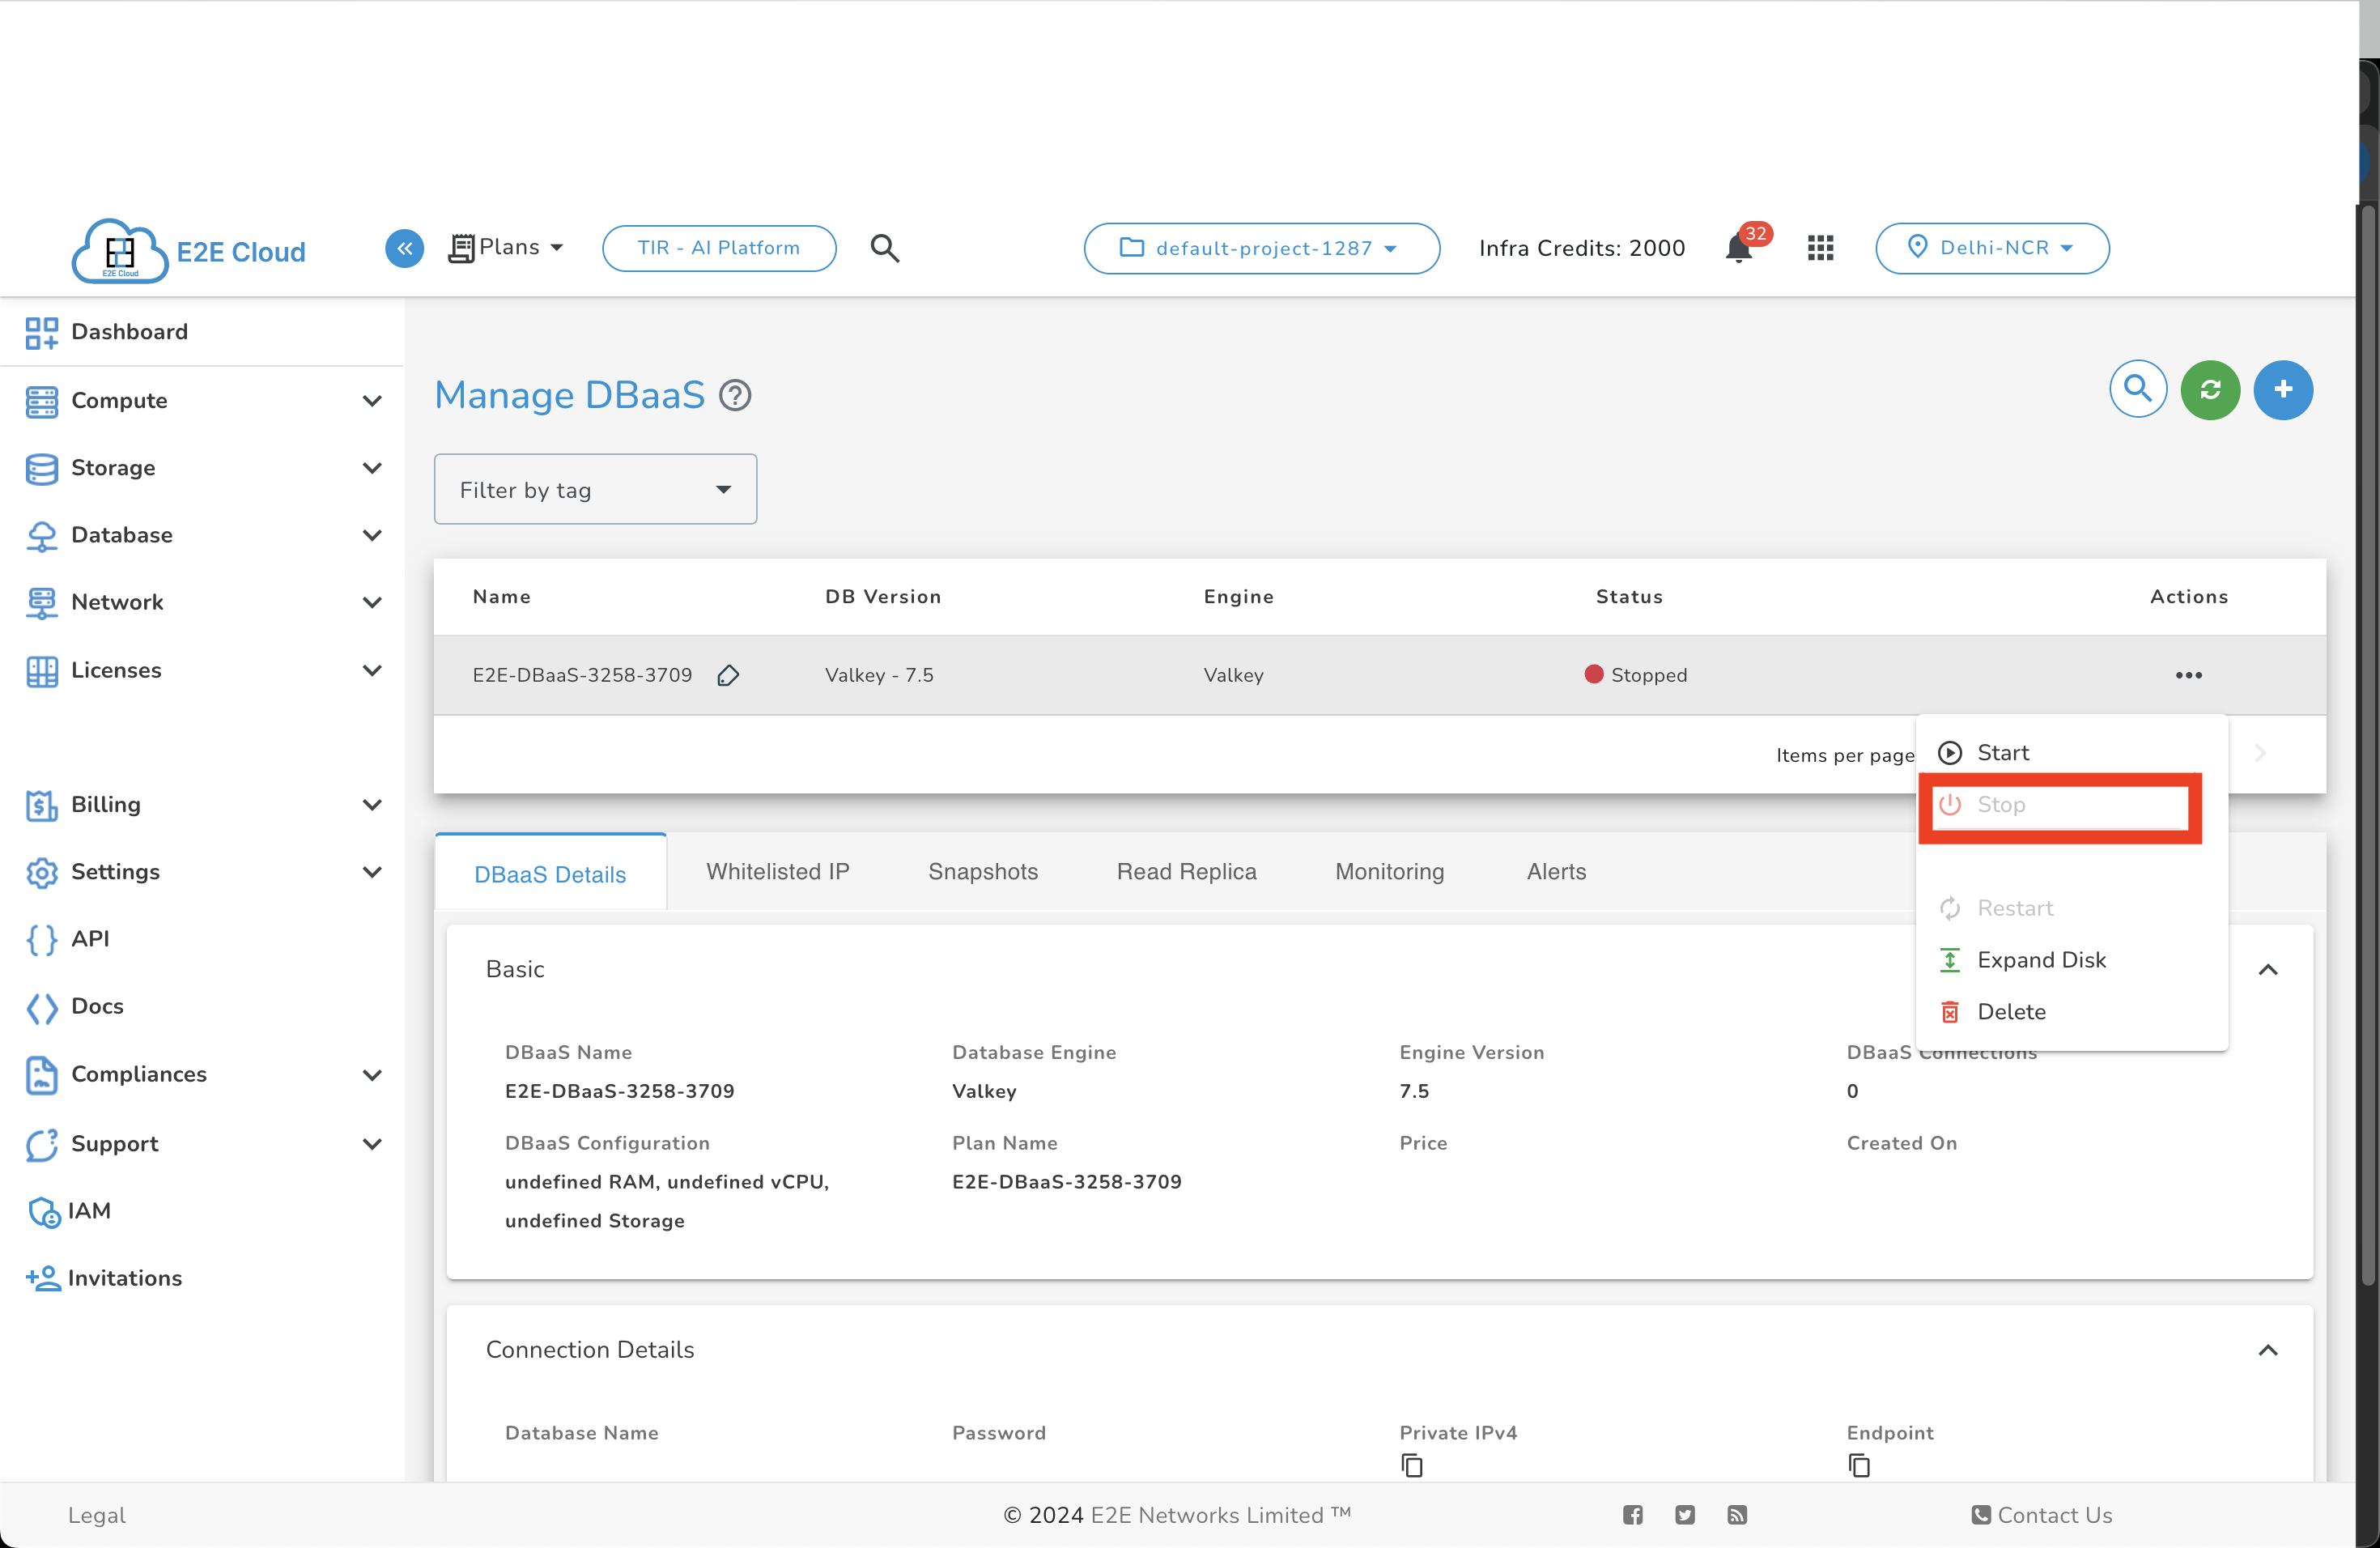This screenshot has height=1548, width=2380.
Task: Click the Restart option in actions menu
Action: [x=2016, y=908]
